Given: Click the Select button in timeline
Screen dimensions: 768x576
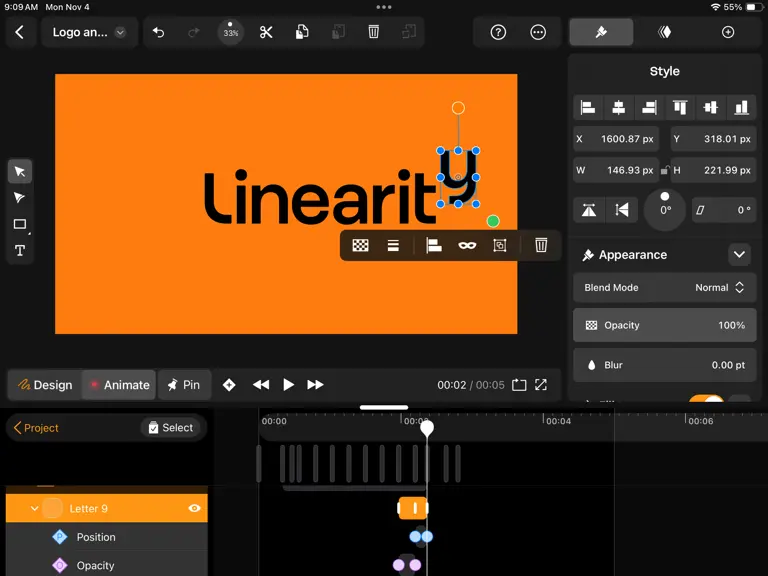Looking at the screenshot, I should (x=170, y=428).
